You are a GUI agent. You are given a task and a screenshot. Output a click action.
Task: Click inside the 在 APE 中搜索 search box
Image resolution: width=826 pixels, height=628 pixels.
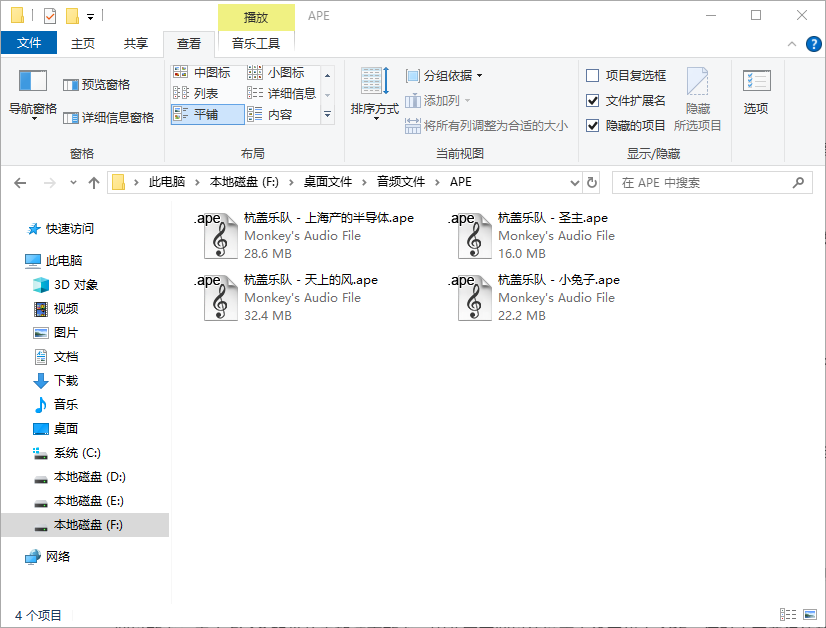click(x=712, y=182)
